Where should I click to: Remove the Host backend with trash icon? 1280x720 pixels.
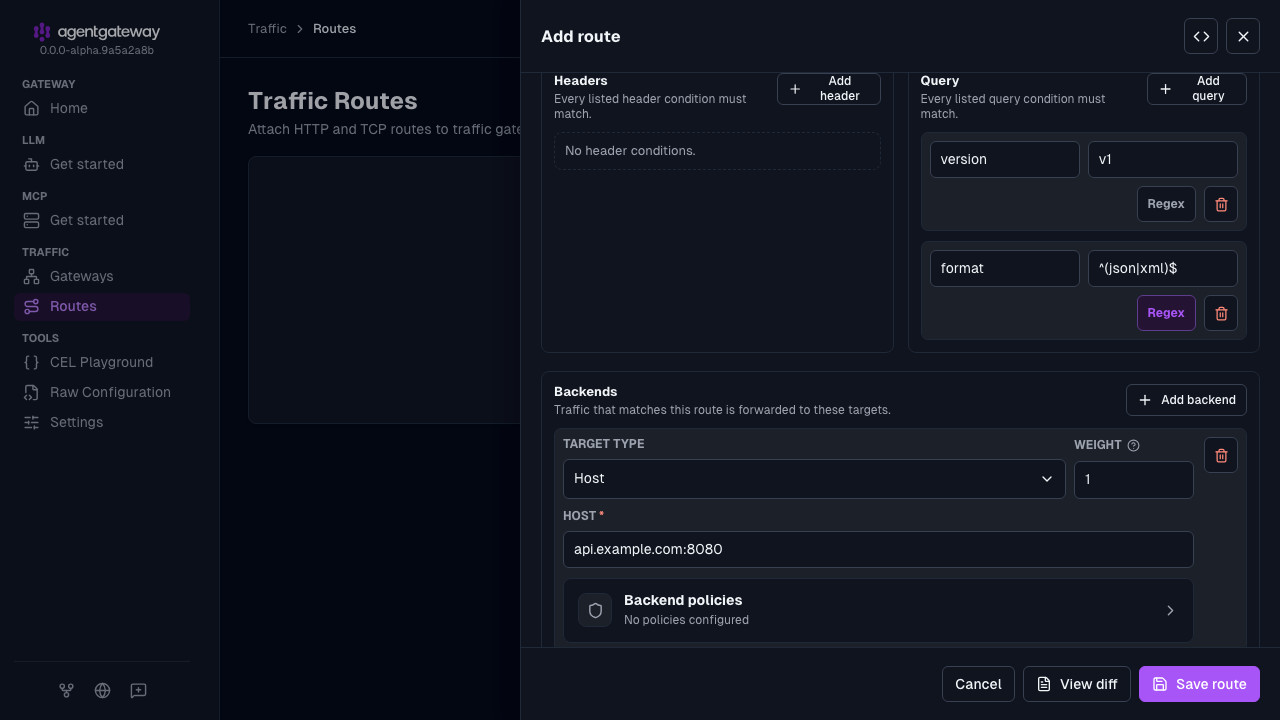point(1221,455)
